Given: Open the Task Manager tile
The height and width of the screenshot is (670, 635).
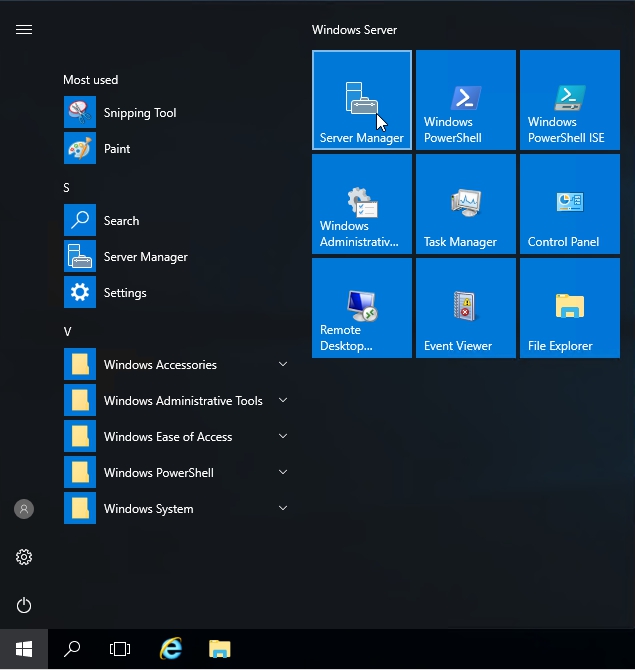Looking at the screenshot, I should 465,204.
